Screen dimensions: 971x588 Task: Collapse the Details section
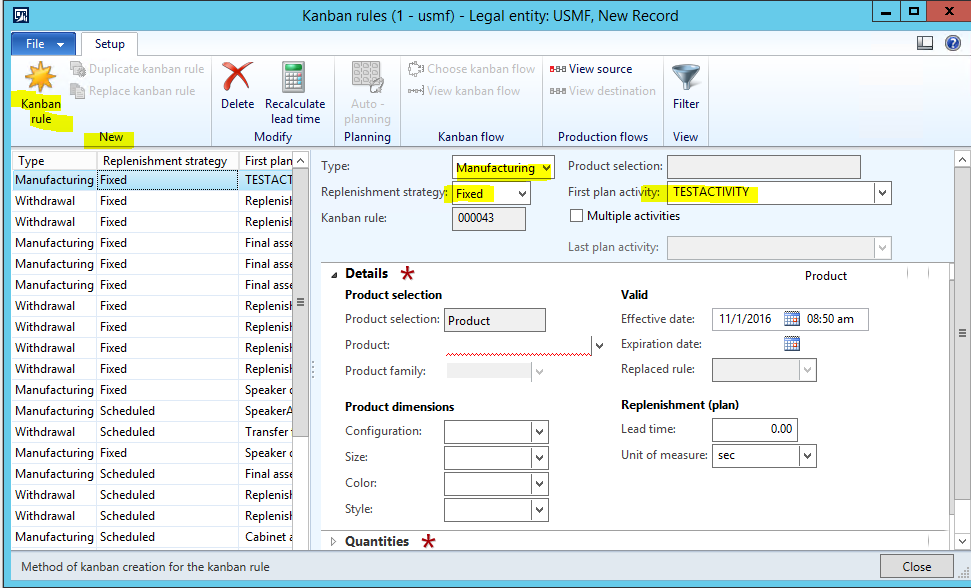[331, 274]
